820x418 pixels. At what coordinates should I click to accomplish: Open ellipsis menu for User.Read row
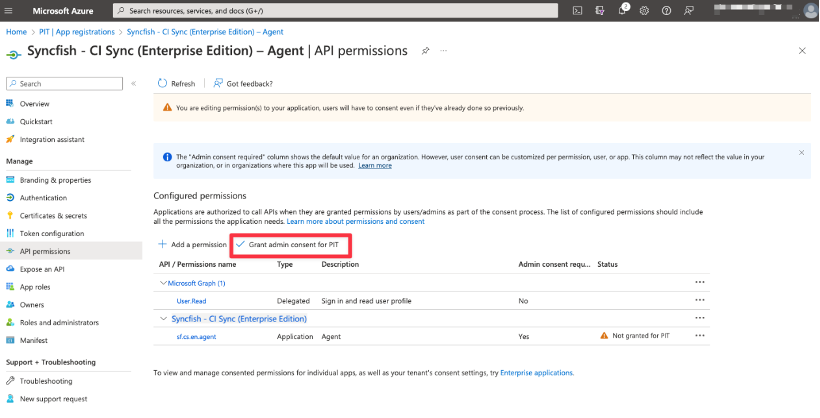(700, 300)
